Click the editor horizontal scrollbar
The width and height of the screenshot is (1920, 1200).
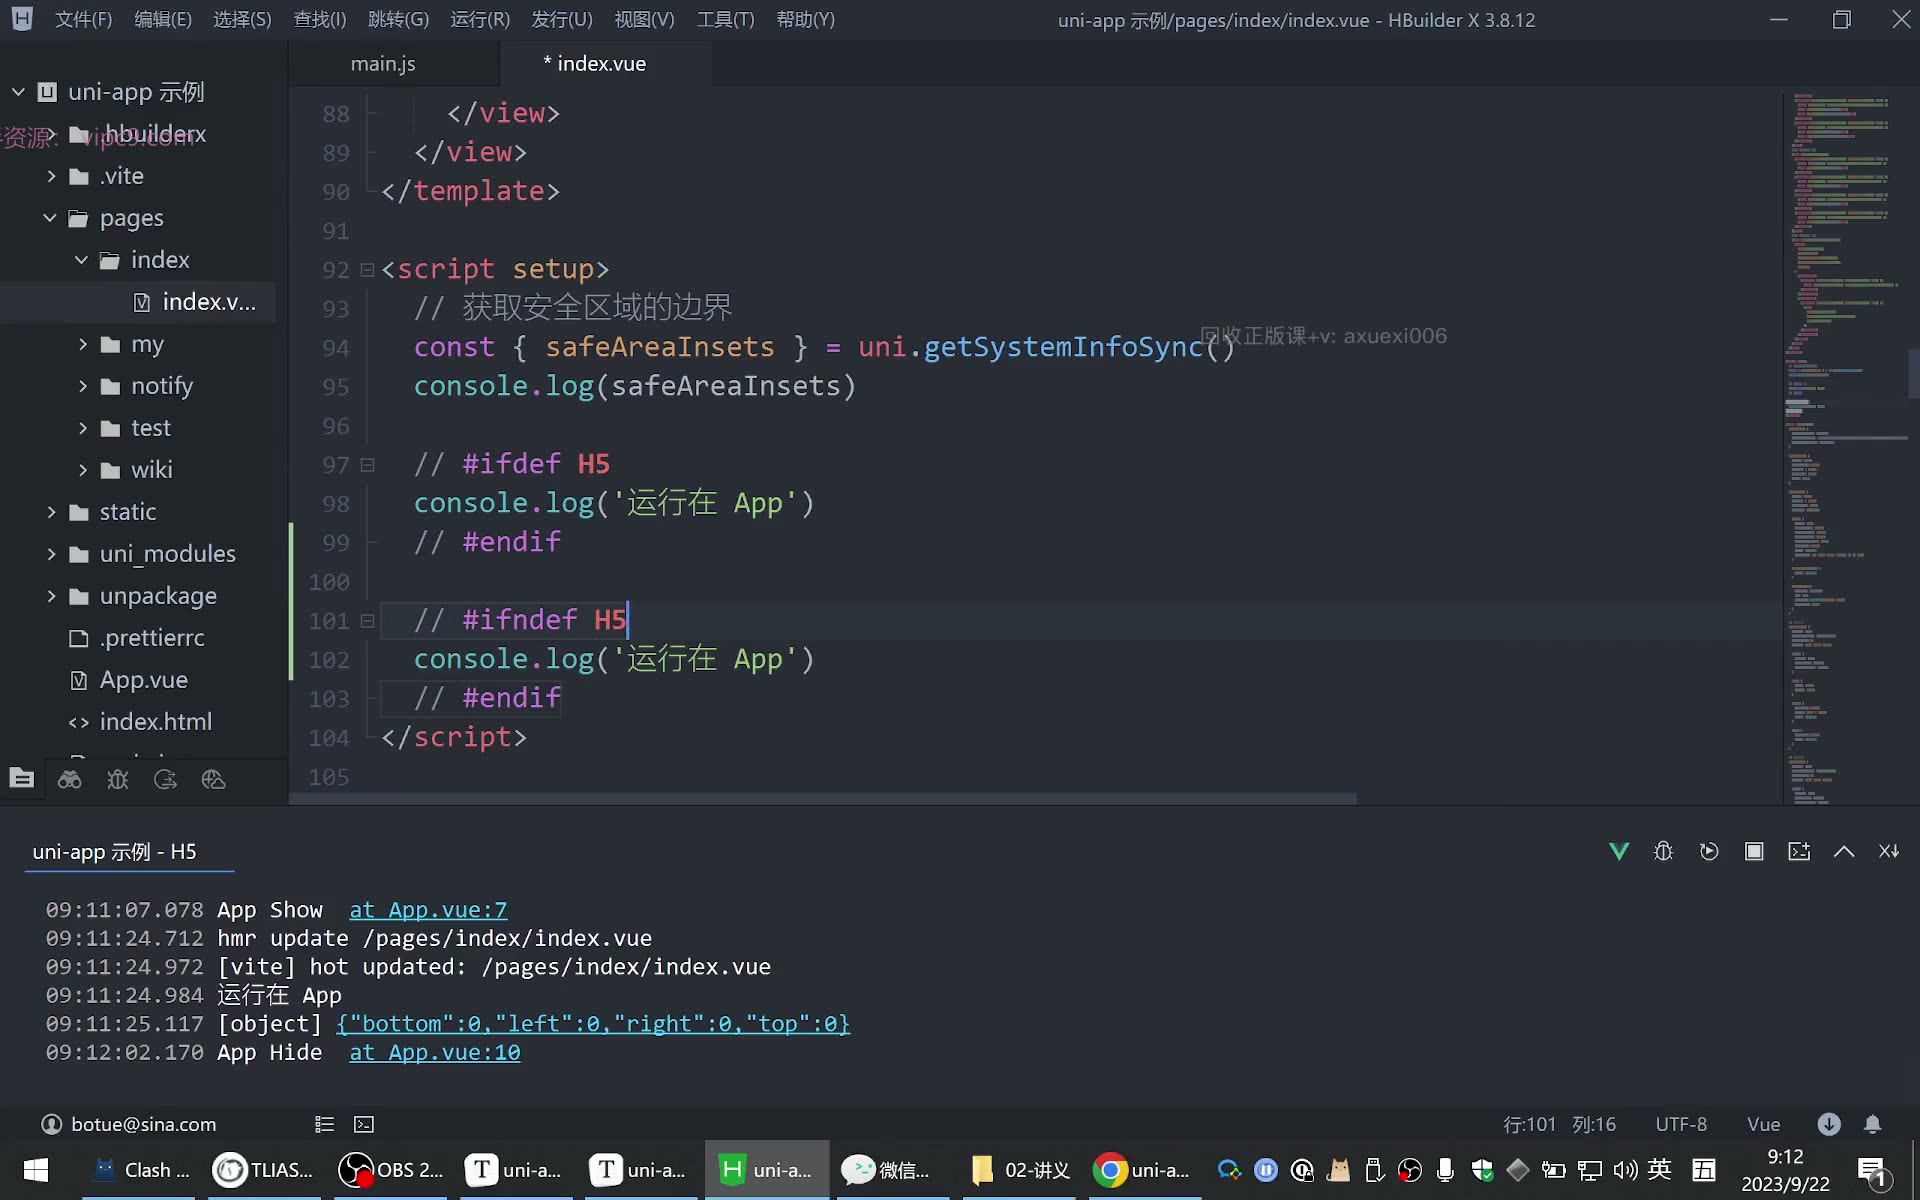822,798
